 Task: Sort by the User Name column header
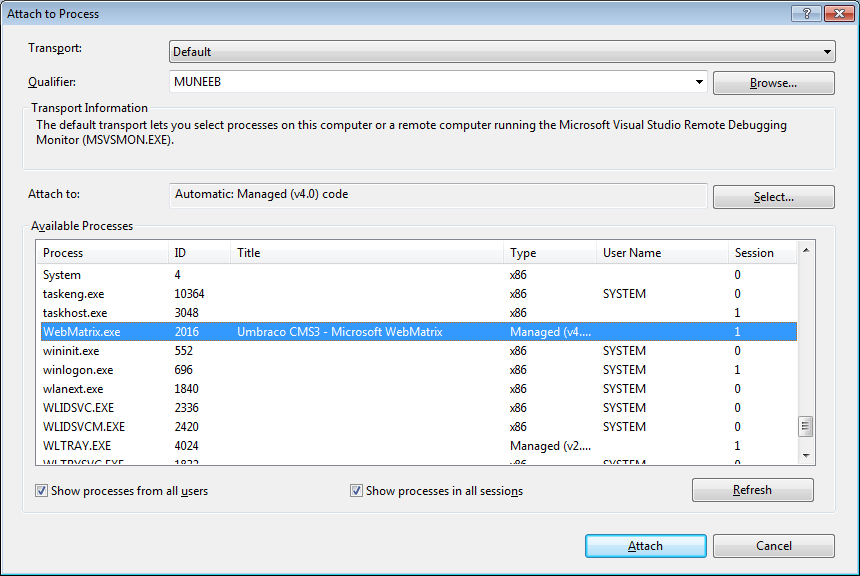(662, 253)
